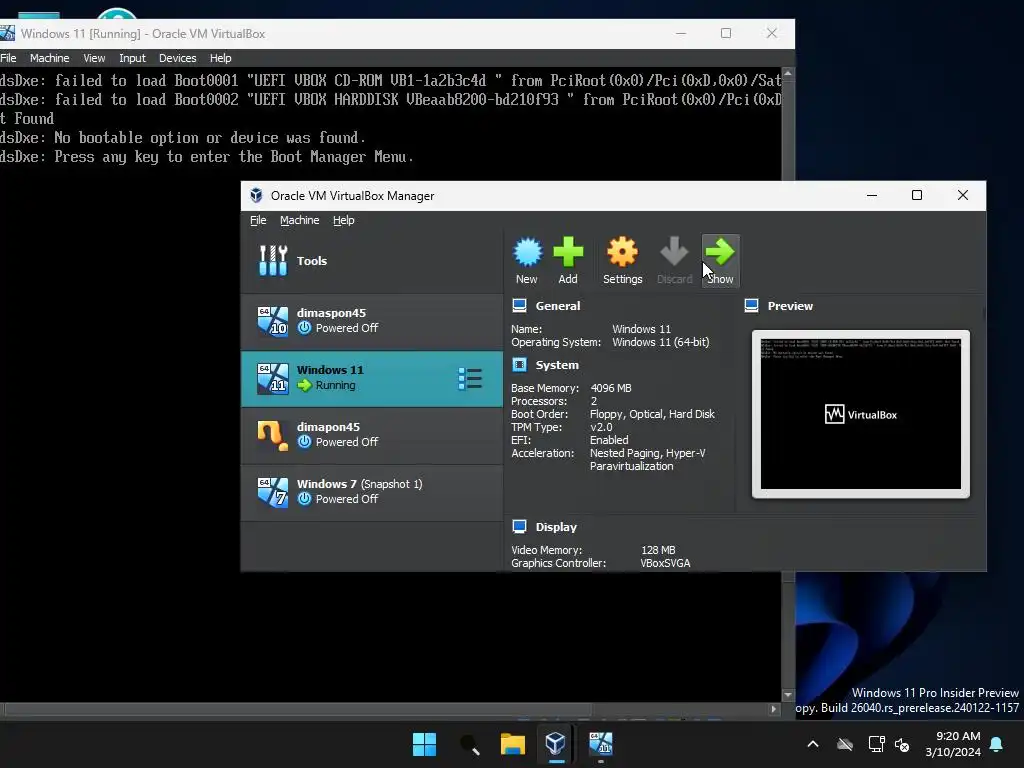Click the Windows 7 VM icon in list
This screenshot has width=1024, height=768.
click(x=272, y=492)
